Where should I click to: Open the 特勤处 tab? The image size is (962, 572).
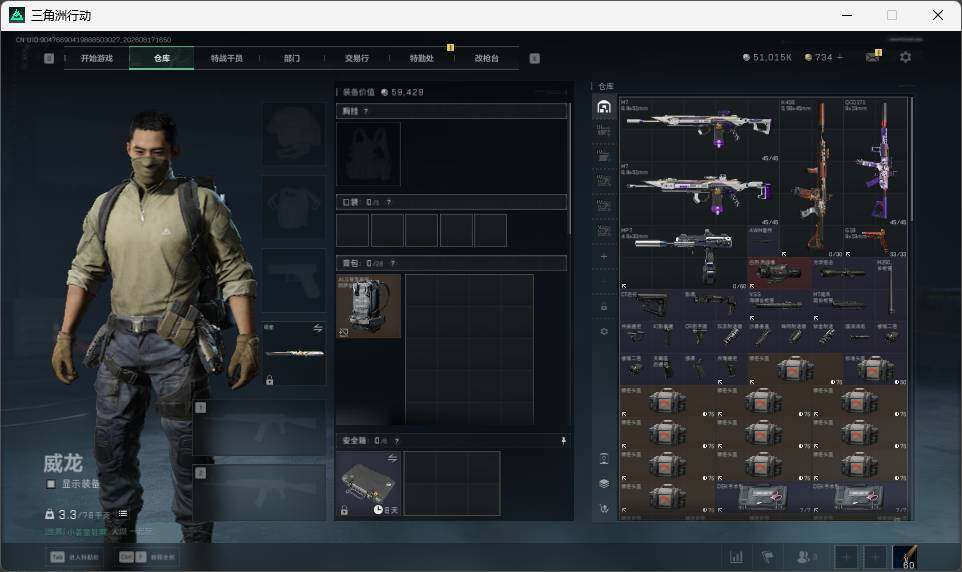point(422,58)
